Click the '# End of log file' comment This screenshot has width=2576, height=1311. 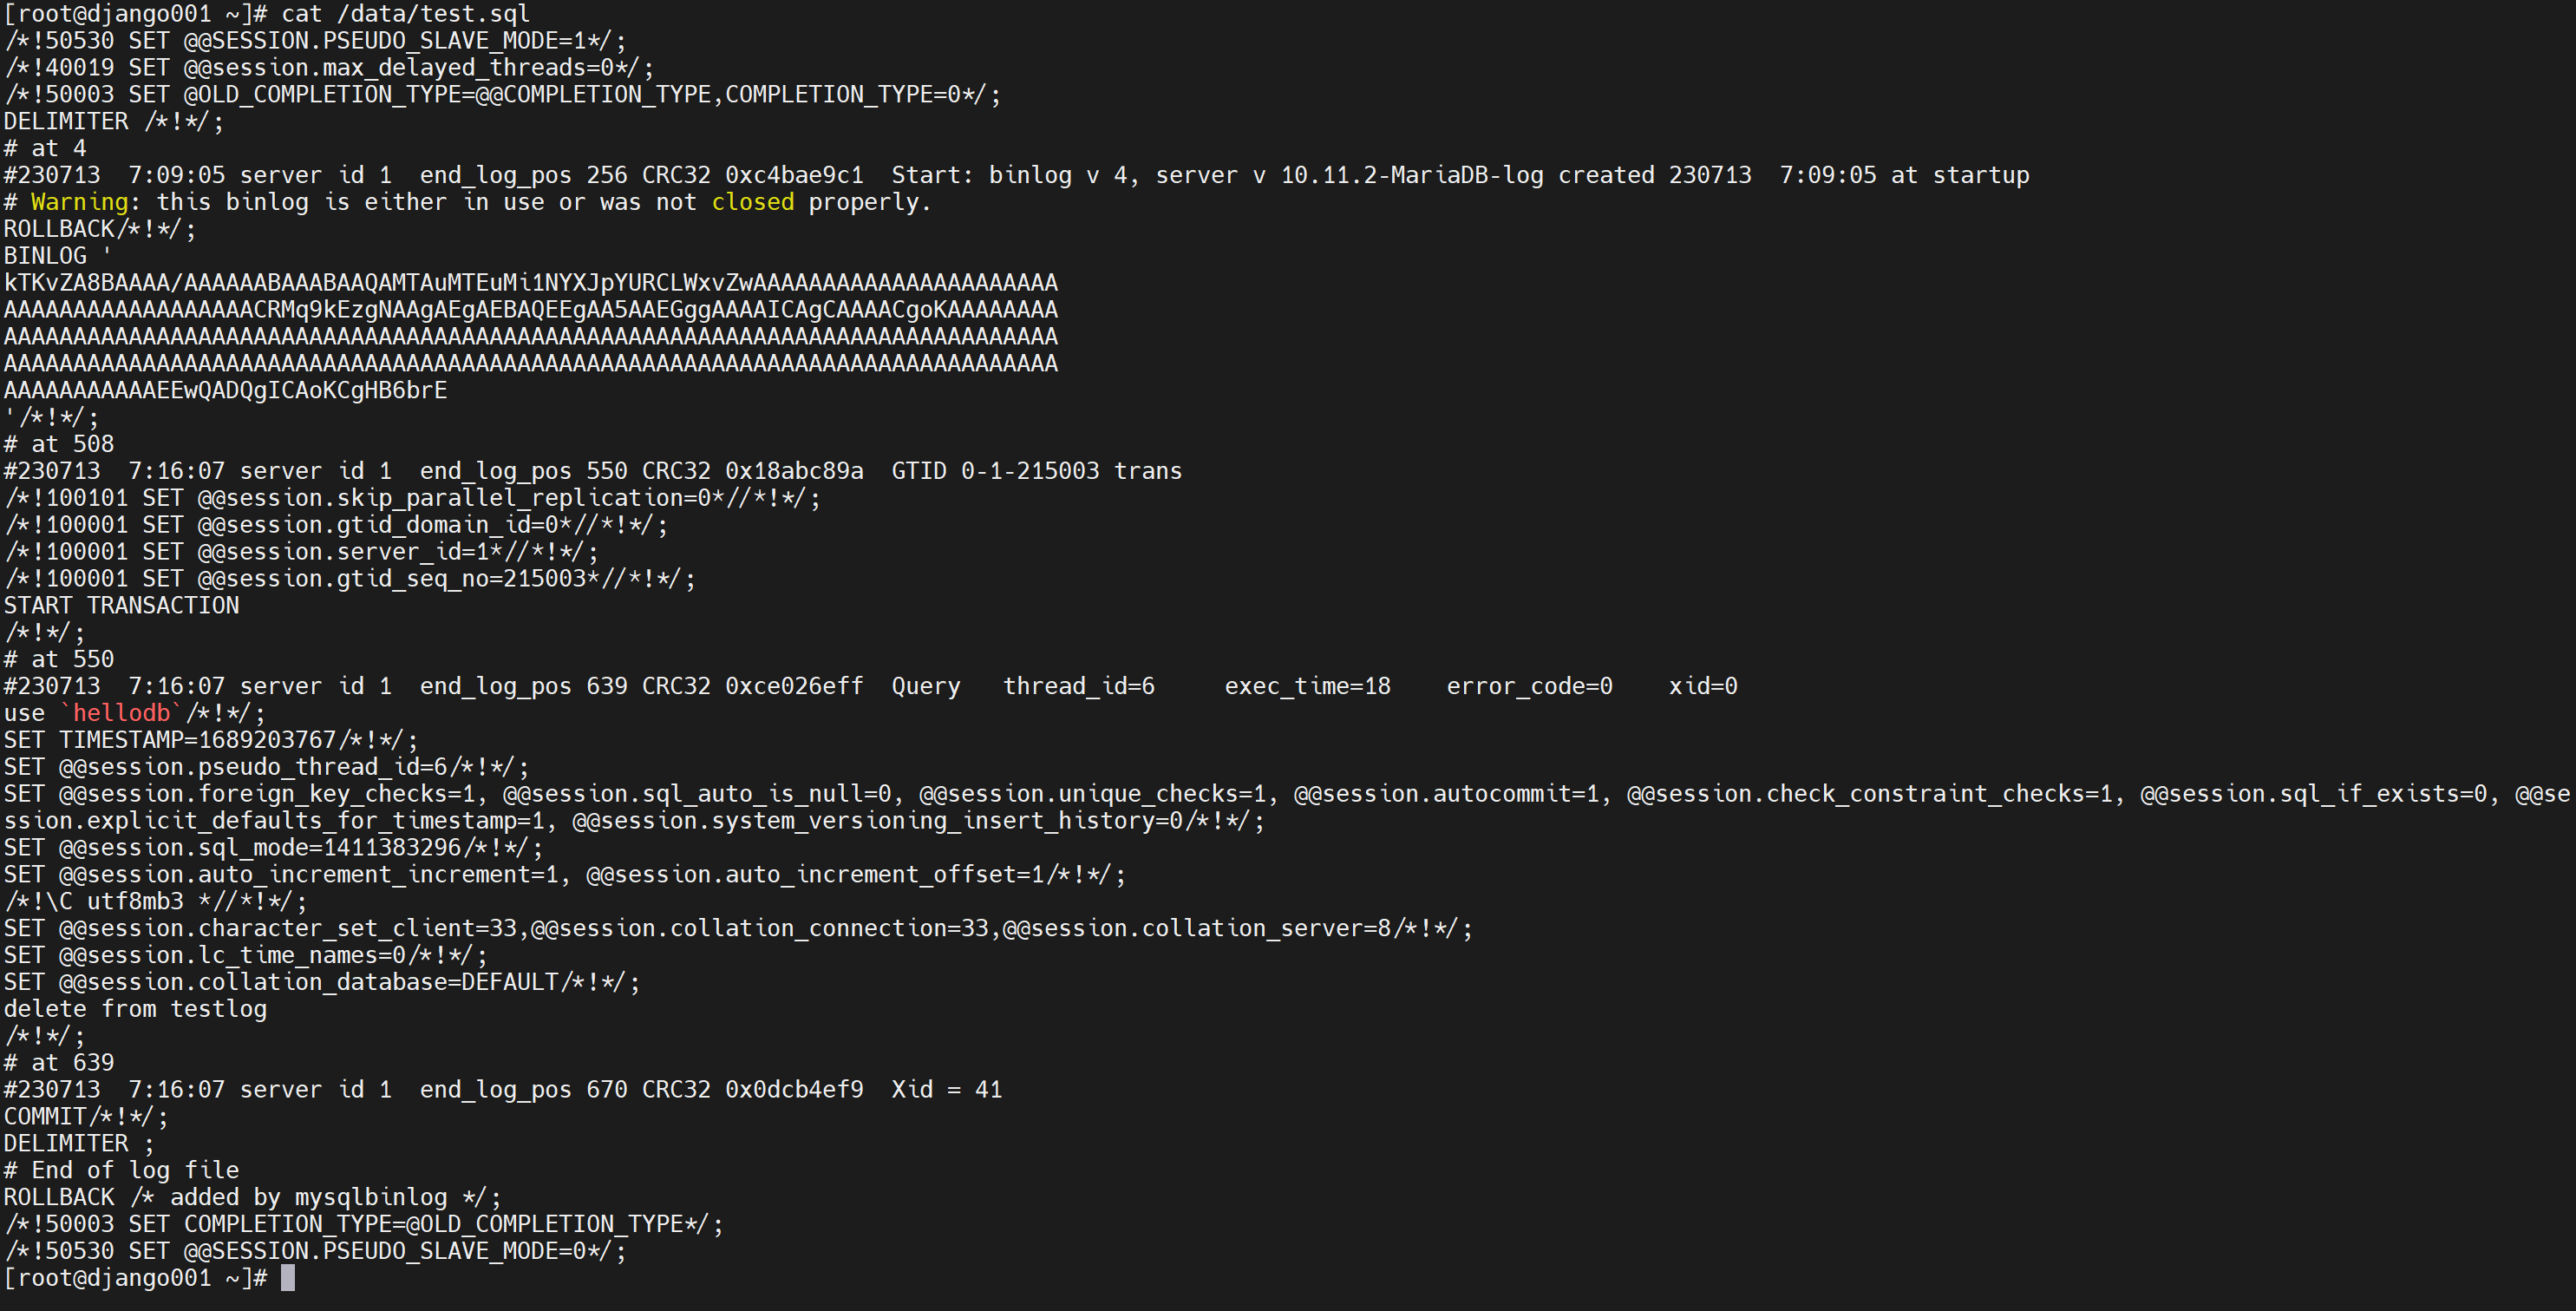coord(121,1170)
